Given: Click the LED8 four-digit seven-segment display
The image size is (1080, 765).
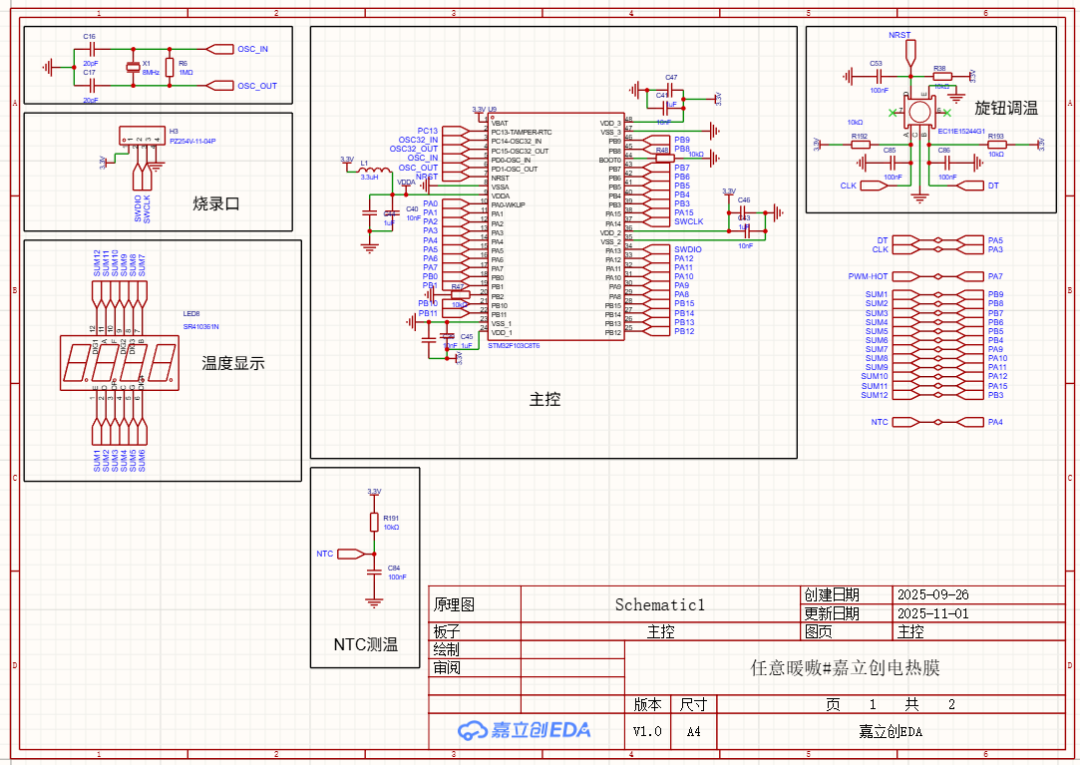Looking at the screenshot, I should pyautogui.click(x=120, y=364).
